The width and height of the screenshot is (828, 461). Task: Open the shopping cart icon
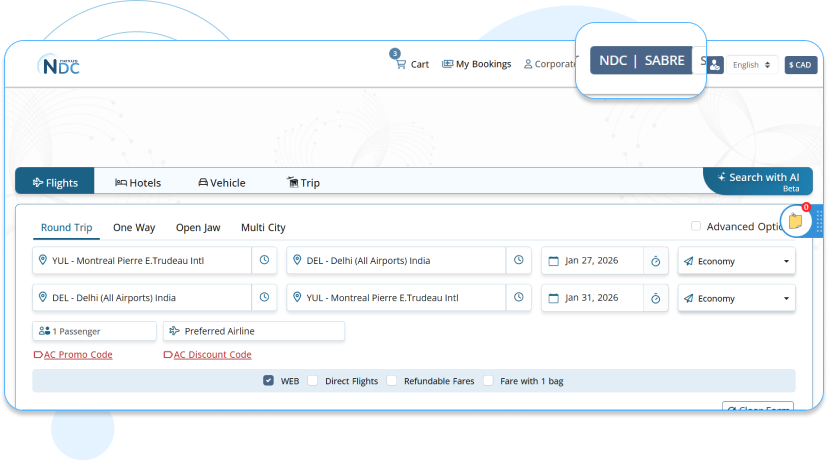tap(400, 64)
